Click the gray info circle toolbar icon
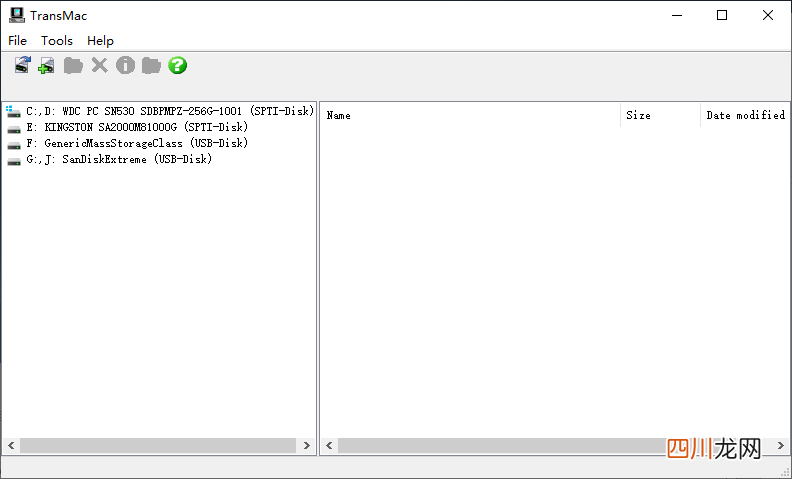The width and height of the screenshot is (792, 479). coord(125,65)
